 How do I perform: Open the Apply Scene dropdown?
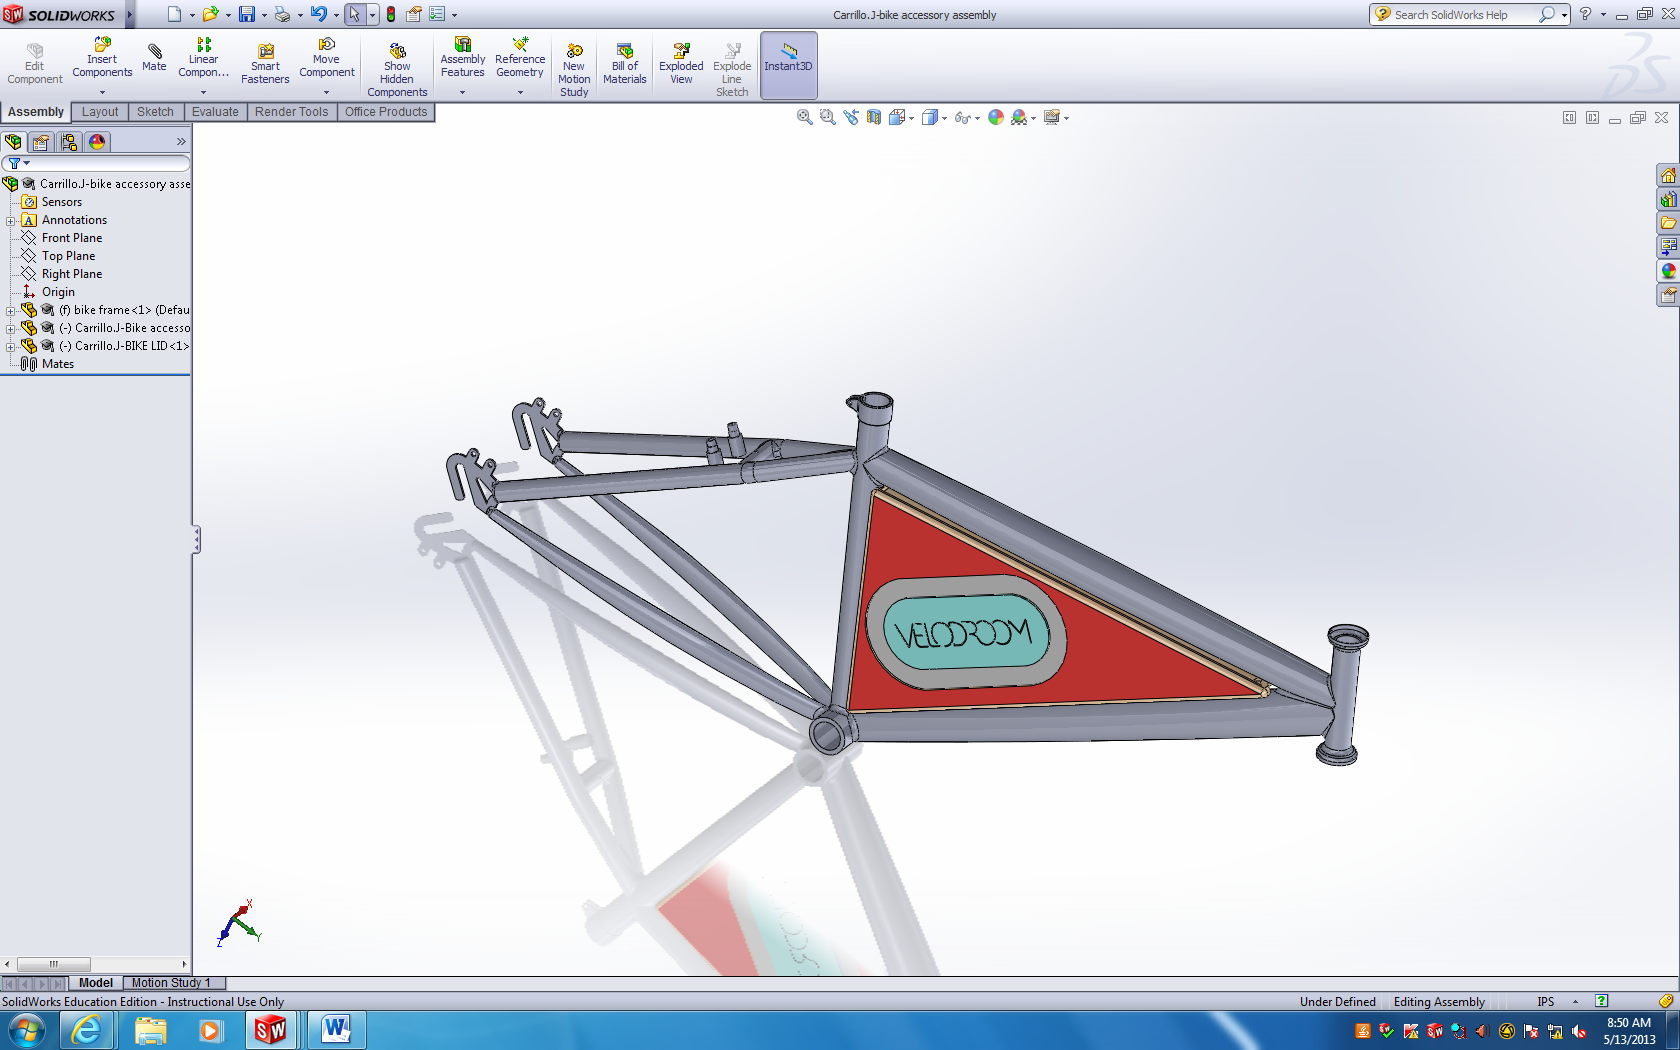pyautogui.click(x=1033, y=118)
